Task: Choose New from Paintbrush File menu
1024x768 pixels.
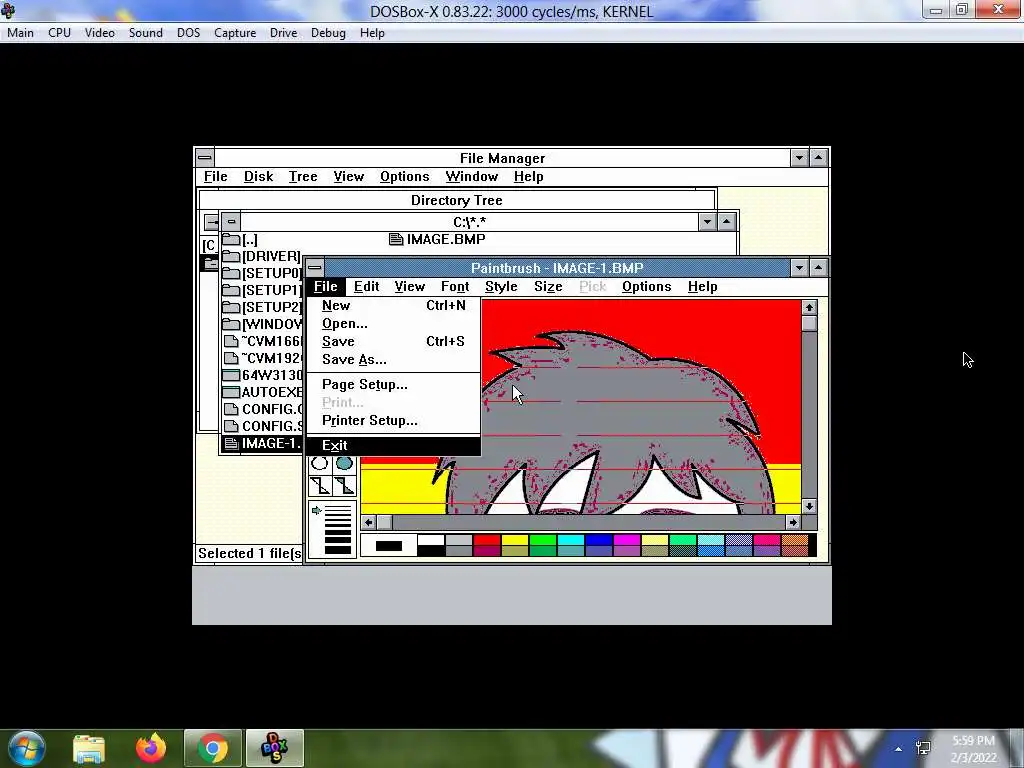Action: (394, 305)
